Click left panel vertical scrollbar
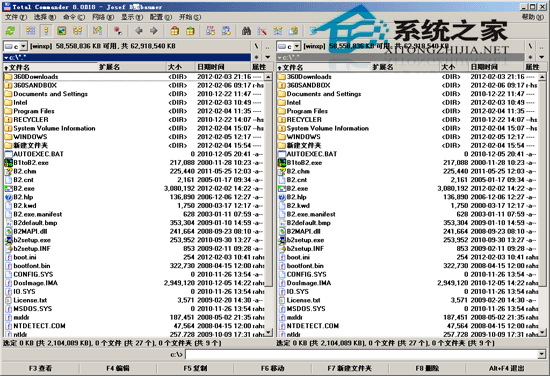This screenshot has height=376, width=550. pyautogui.click(x=268, y=204)
